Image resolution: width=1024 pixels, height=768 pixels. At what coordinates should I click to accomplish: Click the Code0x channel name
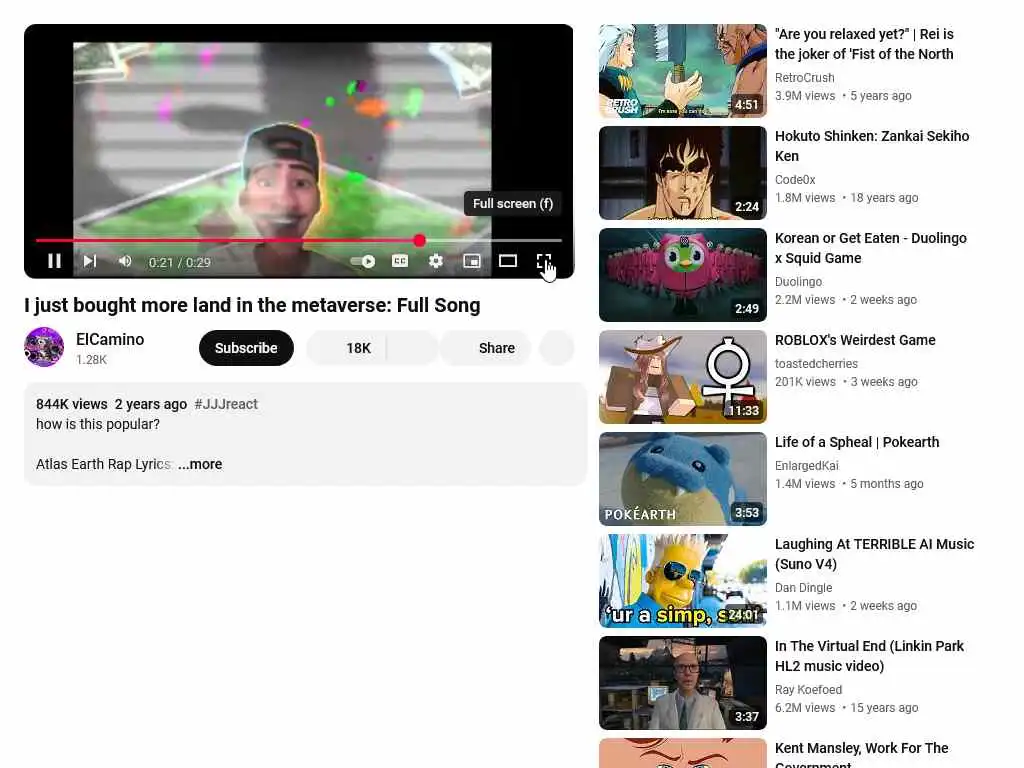795,180
